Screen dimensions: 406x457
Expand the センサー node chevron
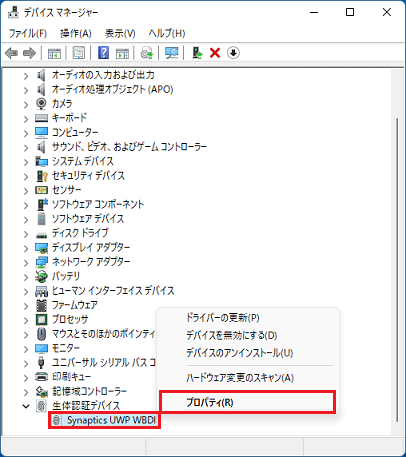point(26,191)
